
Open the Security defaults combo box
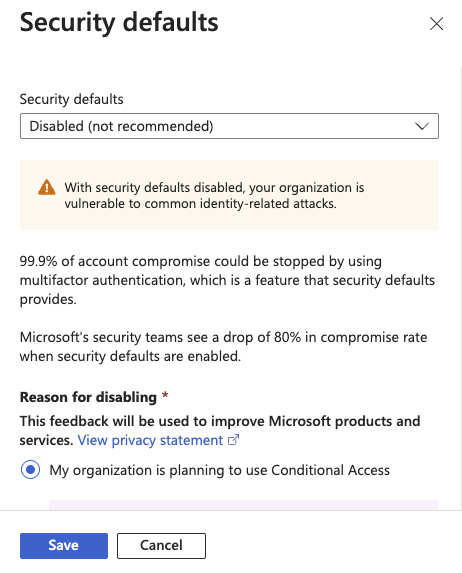[229, 126]
